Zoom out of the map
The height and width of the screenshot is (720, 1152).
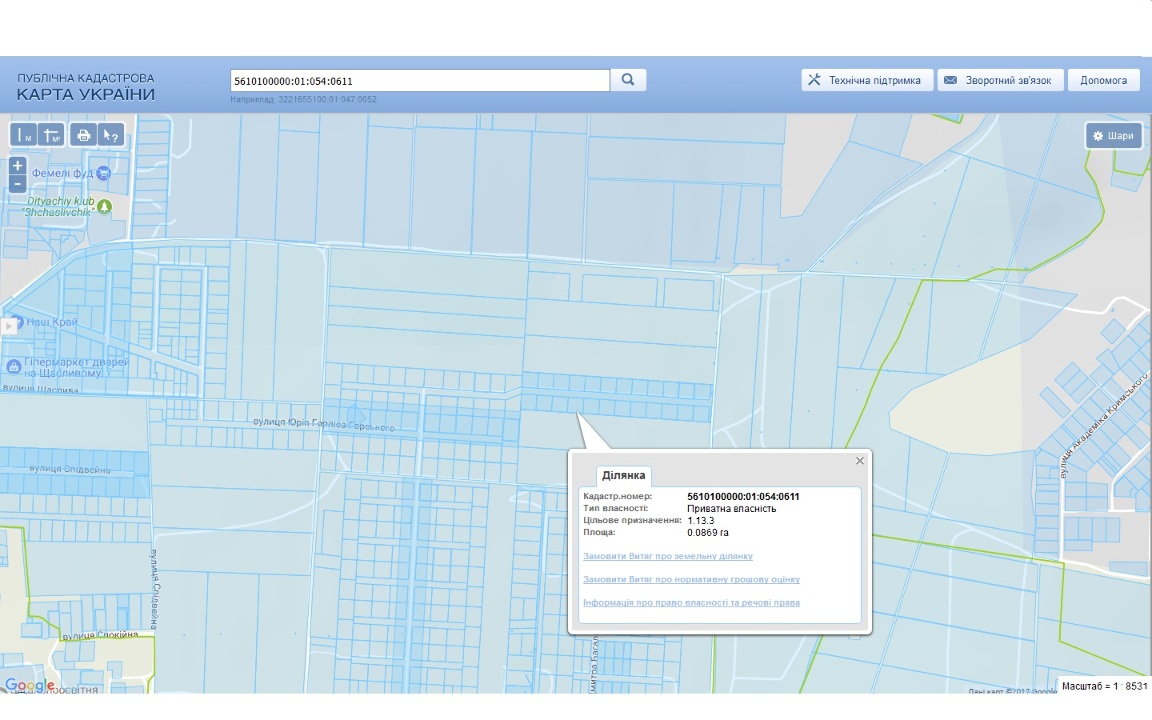coord(18,183)
